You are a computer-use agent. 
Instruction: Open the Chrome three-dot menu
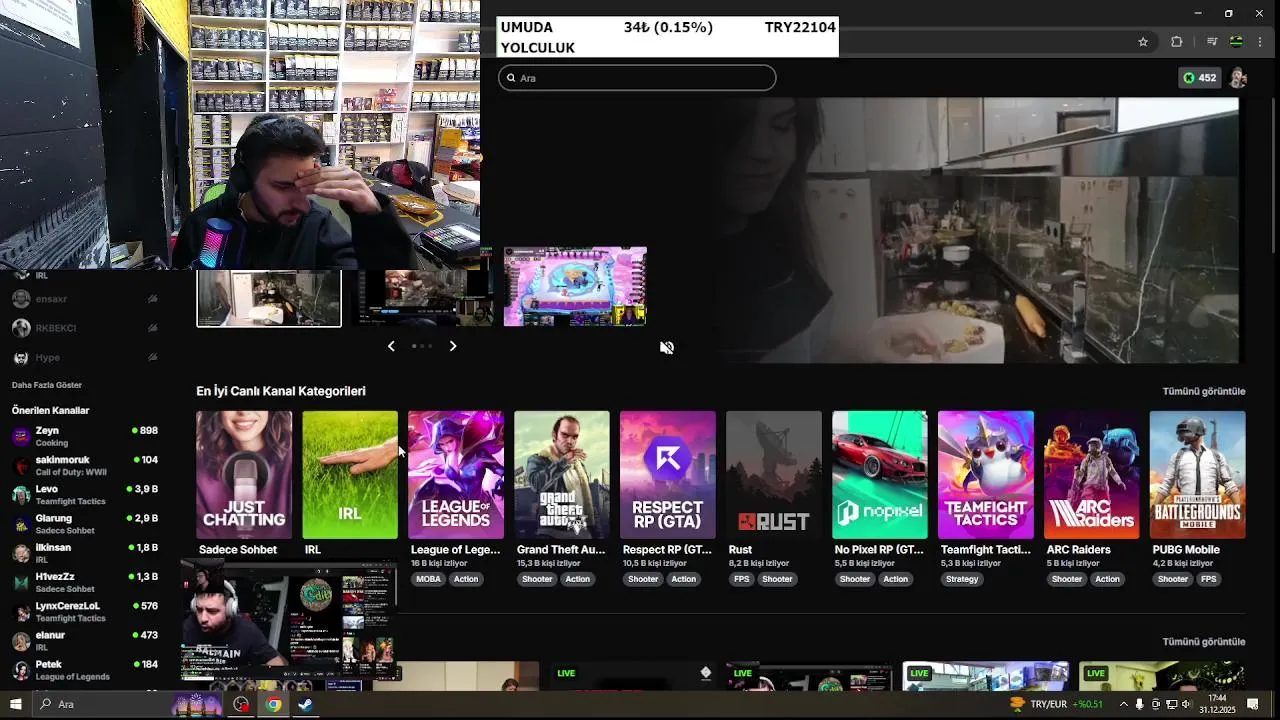1260,42
